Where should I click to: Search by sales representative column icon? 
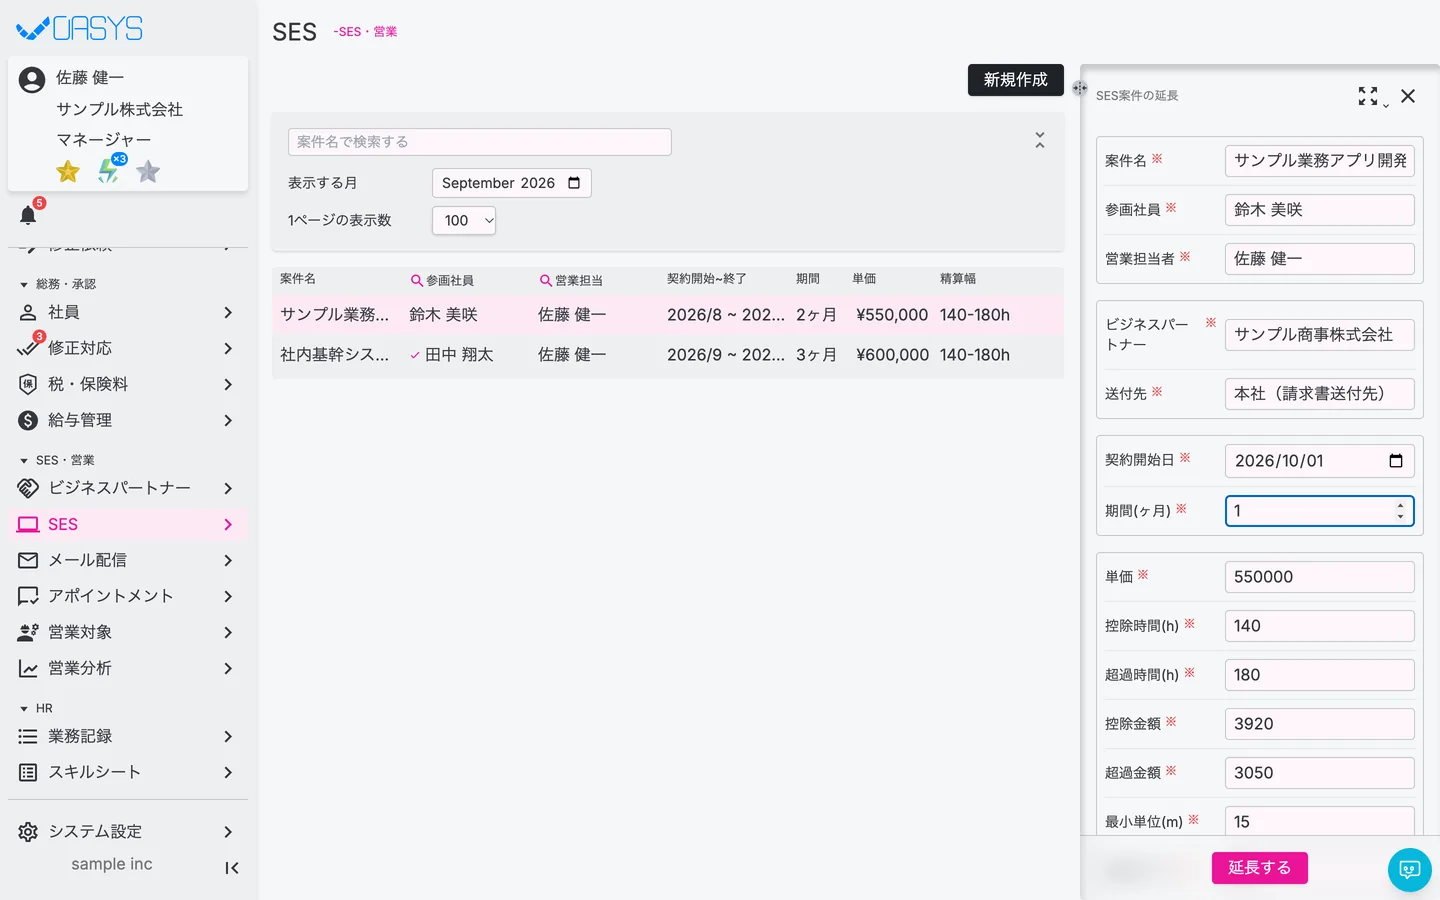click(x=546, y=281)
